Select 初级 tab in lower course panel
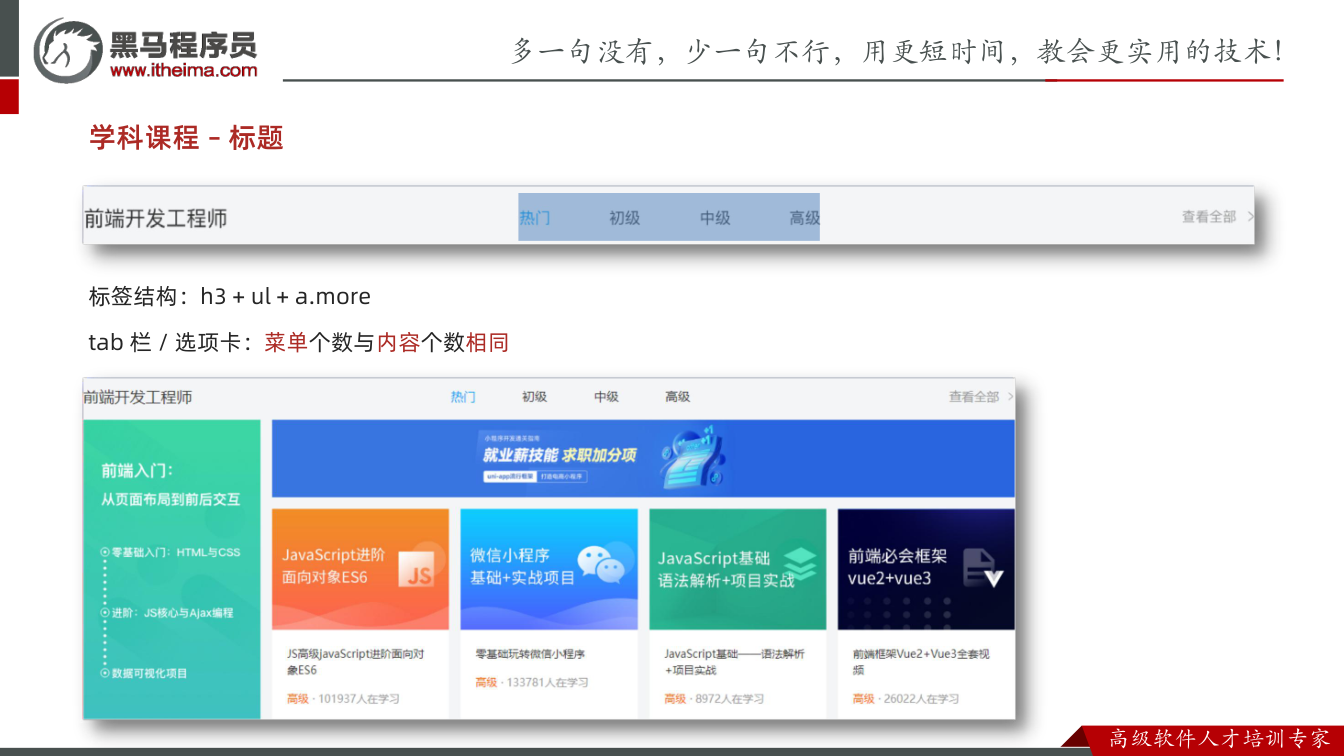The height and width of the screenshot is (756, 1344). click(x=534, y=397)
